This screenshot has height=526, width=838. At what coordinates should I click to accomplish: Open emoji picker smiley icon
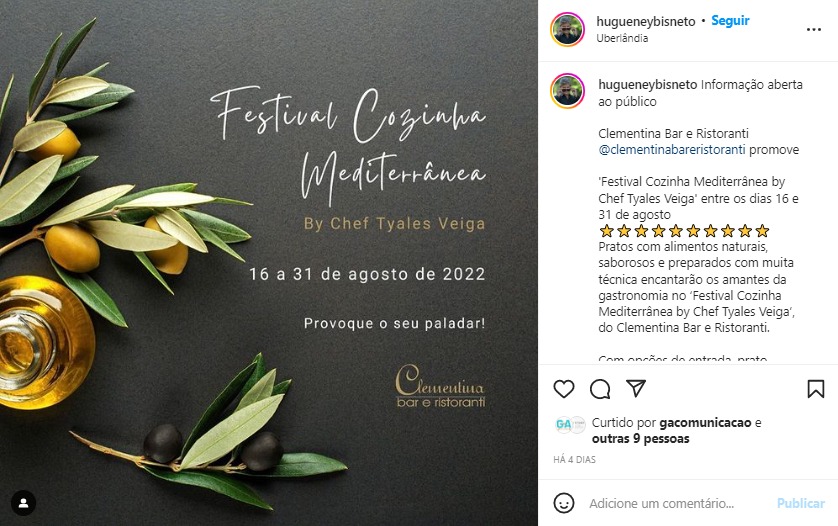564,503
